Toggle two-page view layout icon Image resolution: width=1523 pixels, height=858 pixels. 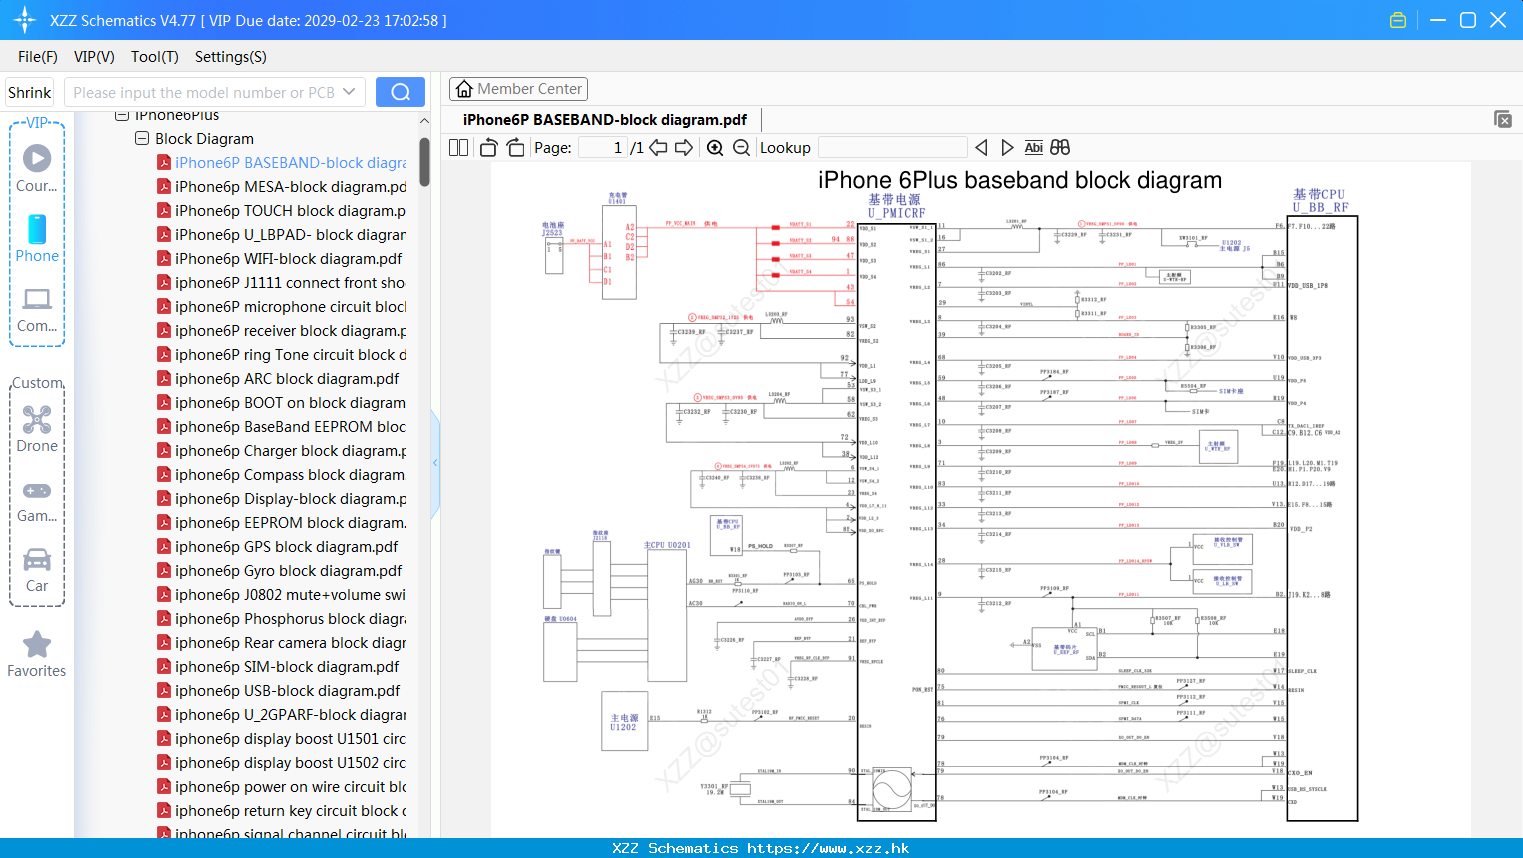tap(458, 147)
